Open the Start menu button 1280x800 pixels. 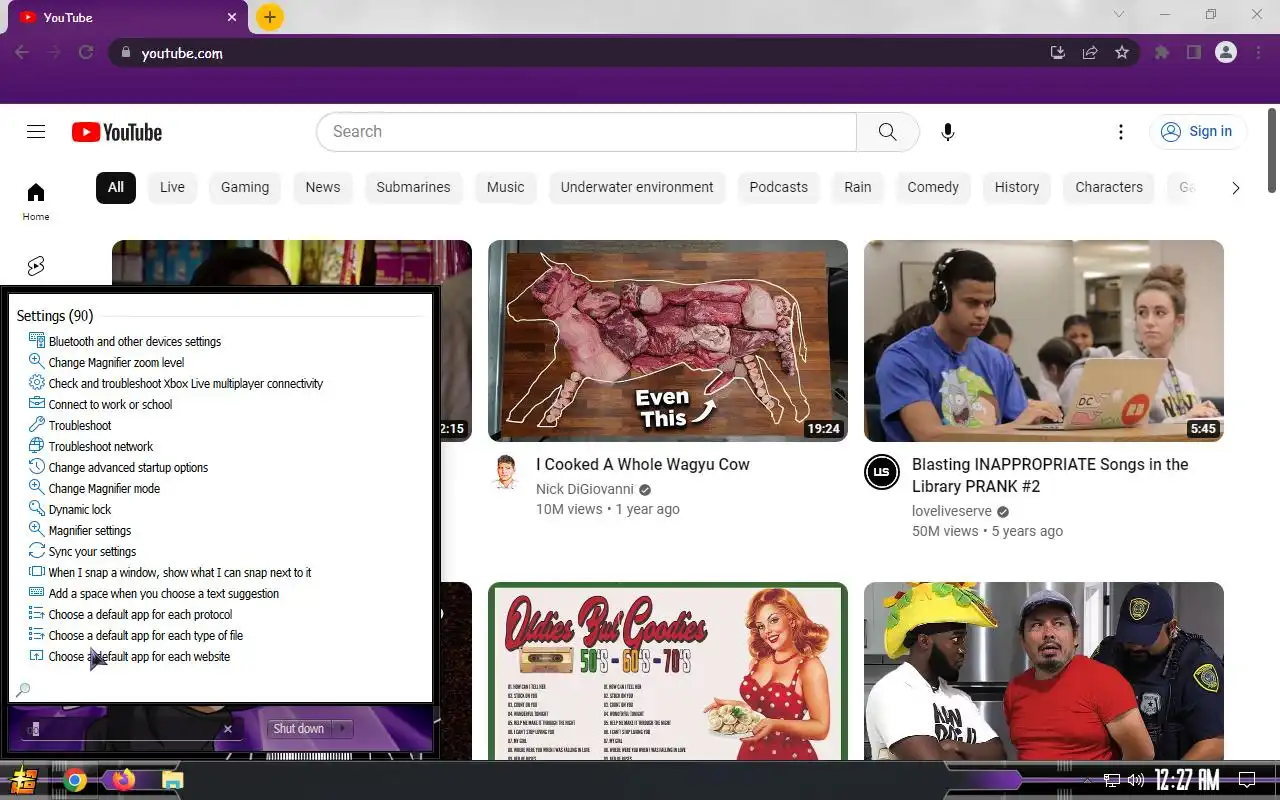25,780
